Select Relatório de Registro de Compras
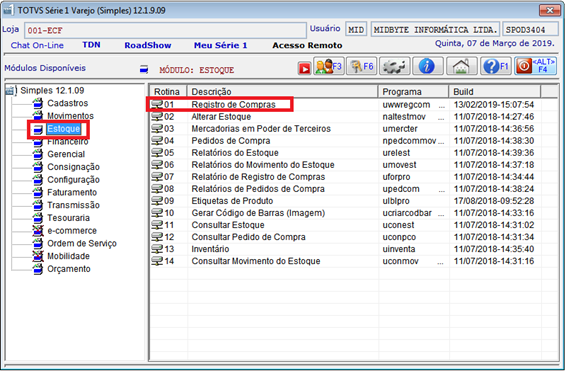Viewport: 566px width, 371px height. (x=258, y=177)
